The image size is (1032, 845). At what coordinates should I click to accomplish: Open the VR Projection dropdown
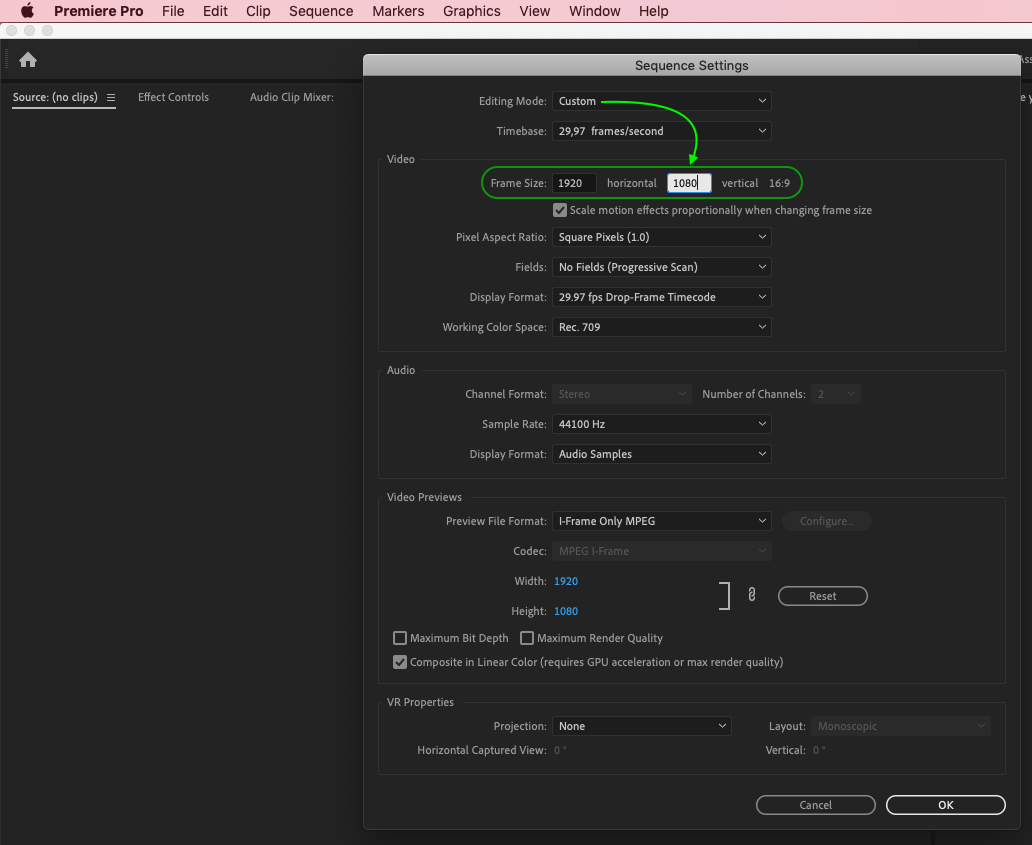(642, 726)
